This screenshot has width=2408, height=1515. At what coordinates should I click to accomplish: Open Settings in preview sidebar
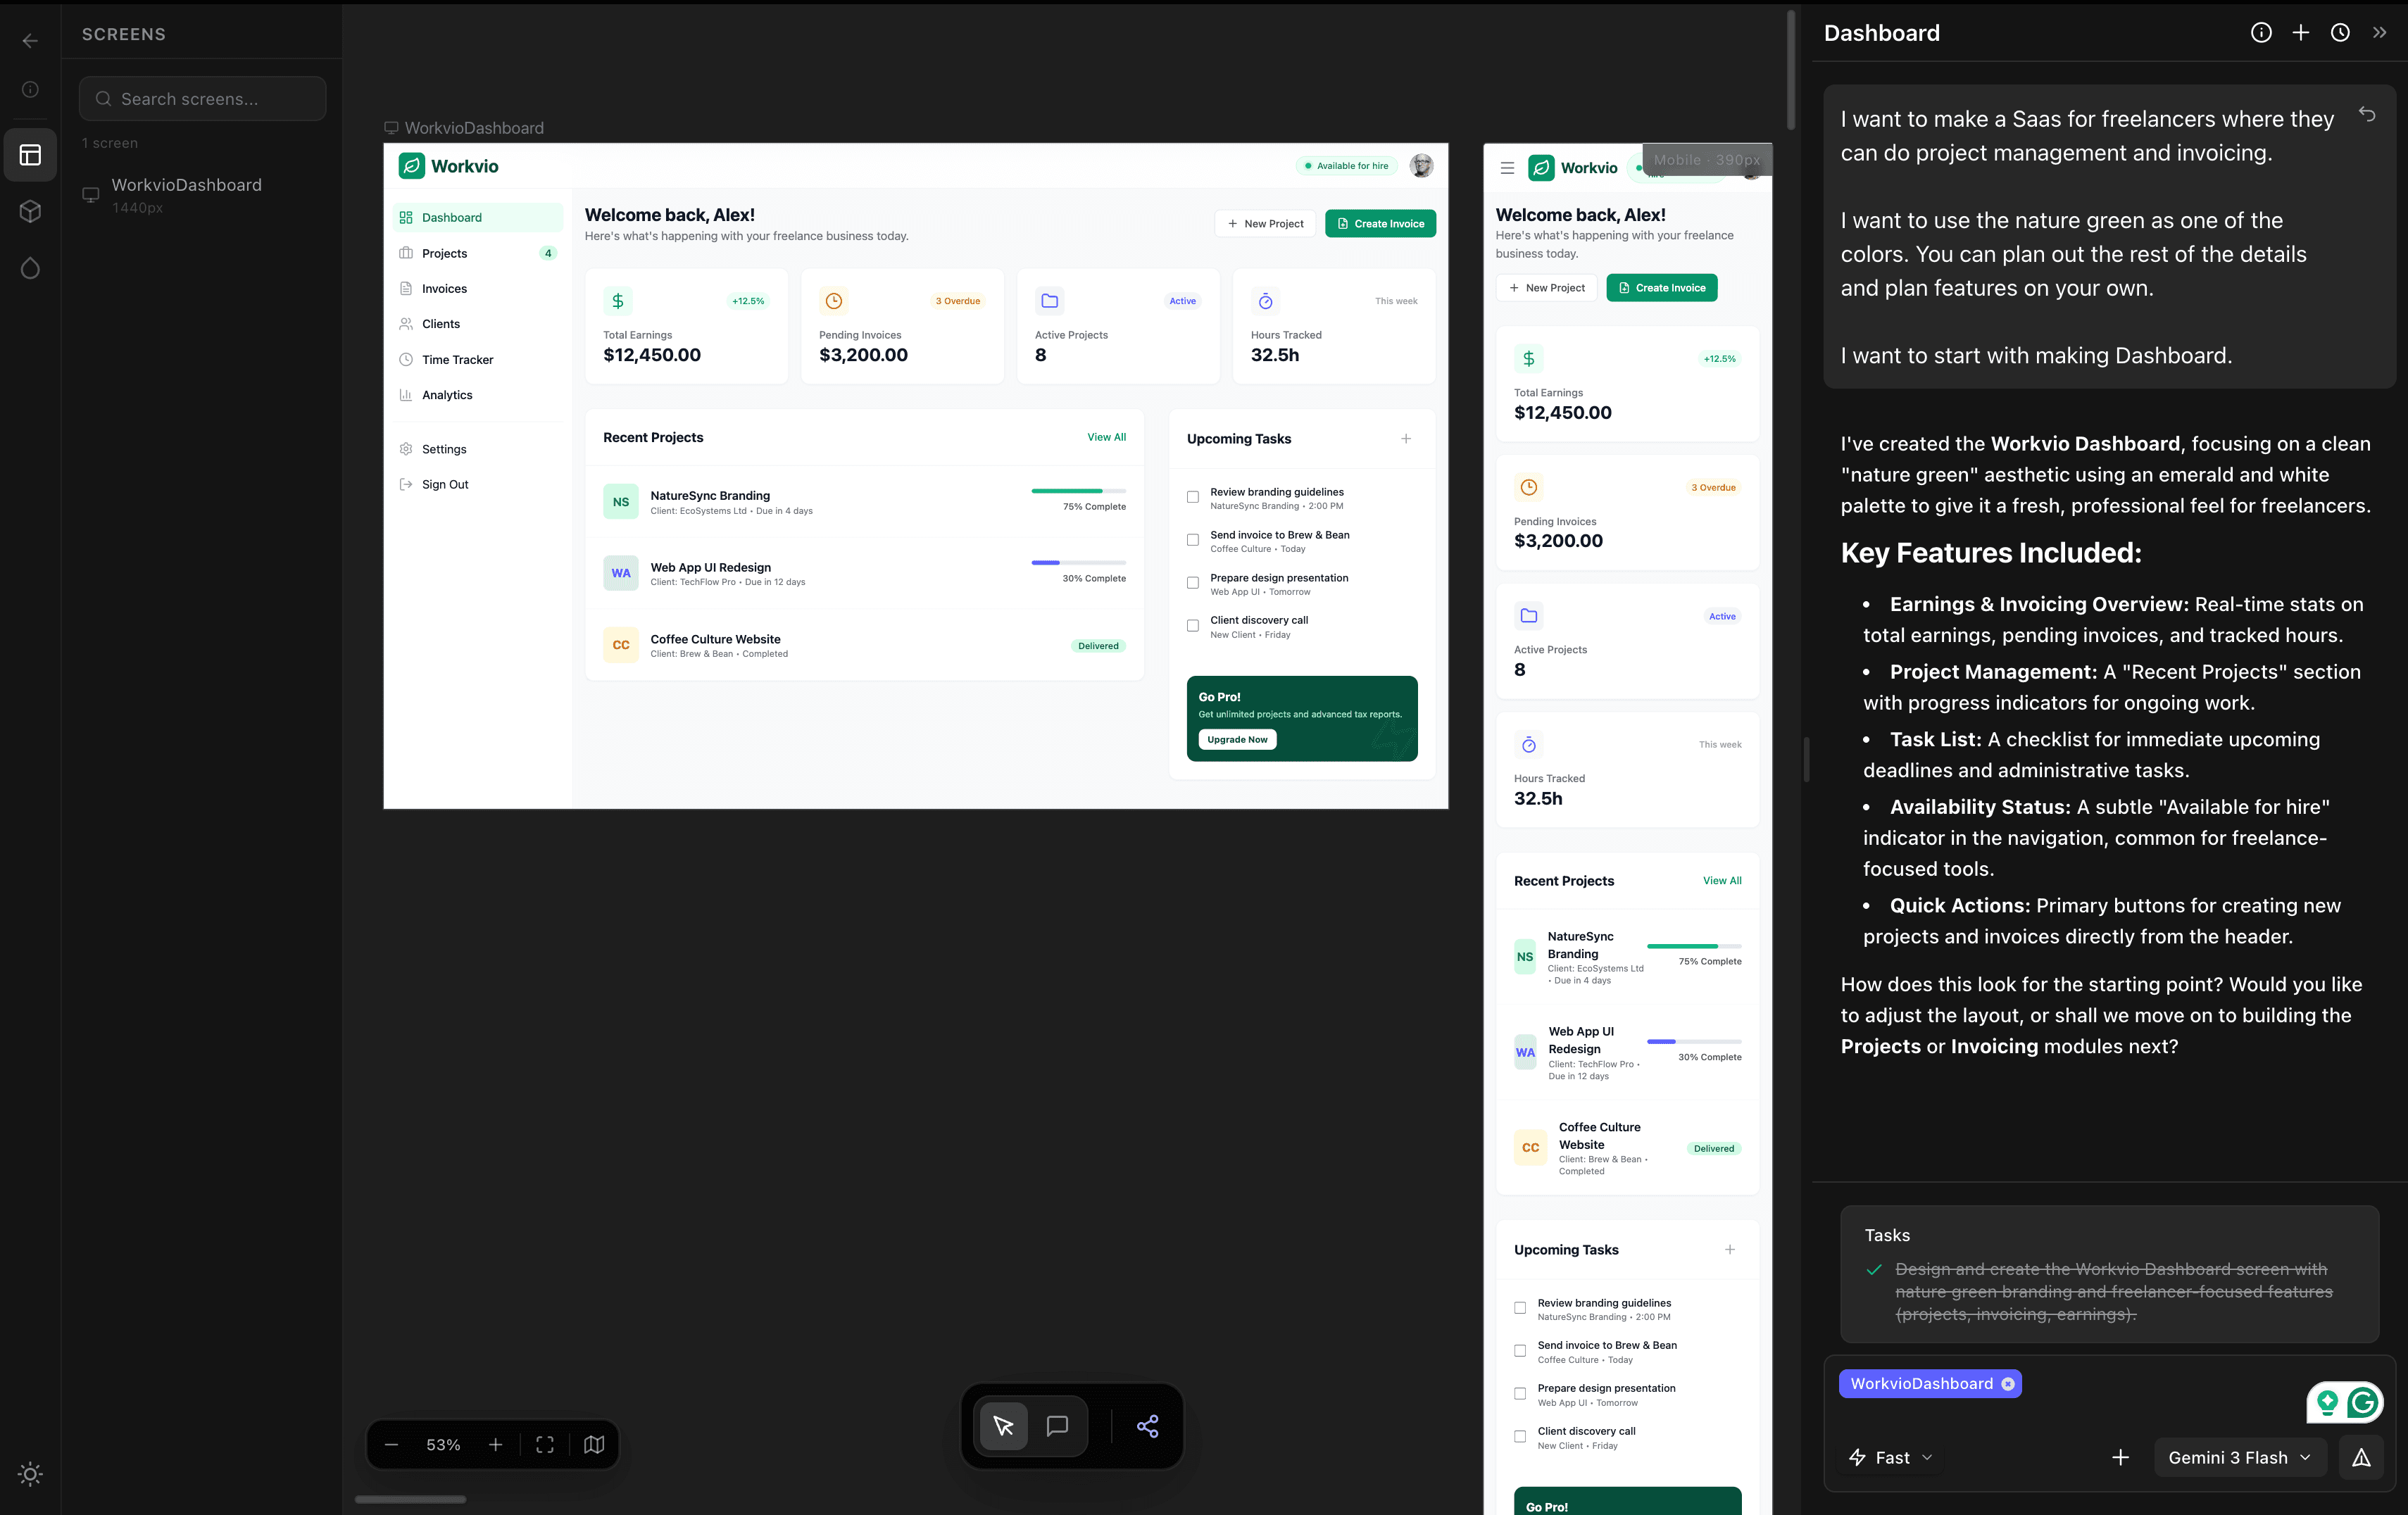tap(478, 449)
